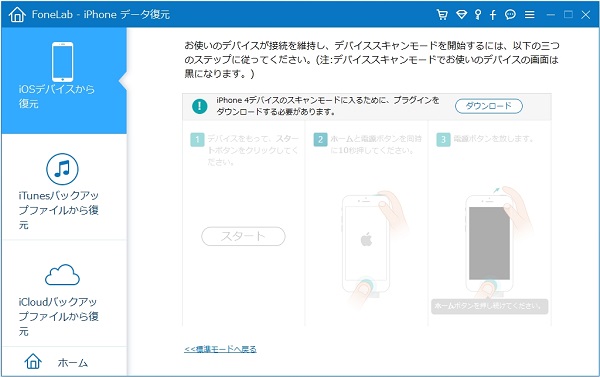Open the hamburger menu icon
This screenshot has width=600, height=377.
[x=530, y=15]
